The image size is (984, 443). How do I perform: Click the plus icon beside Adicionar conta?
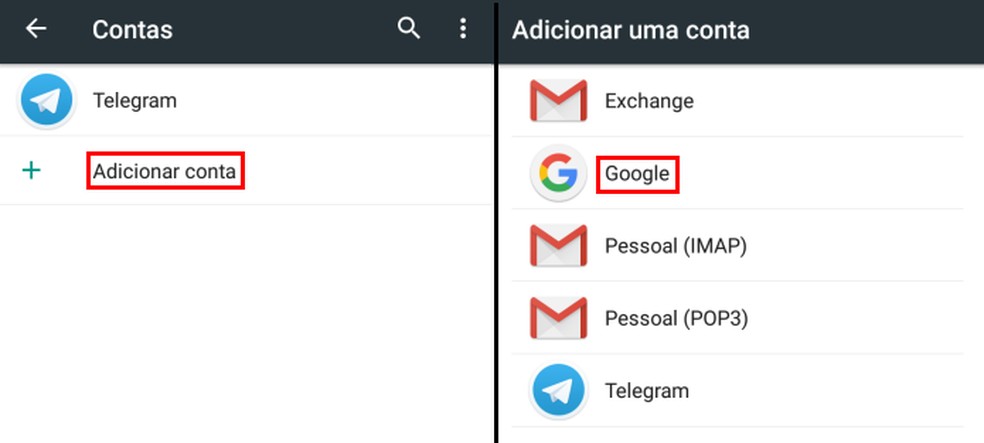32,171
